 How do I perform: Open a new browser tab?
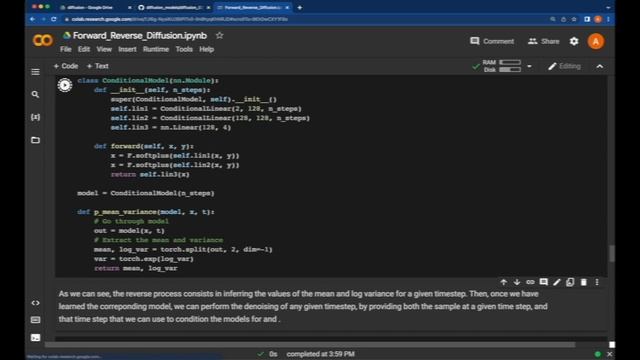[300, 7]
